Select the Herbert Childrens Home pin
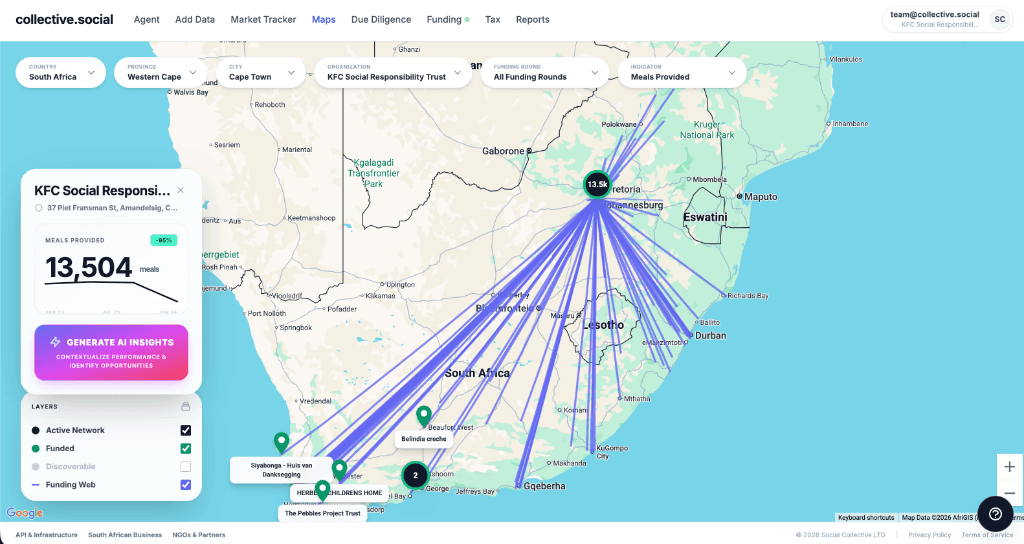 (x=339, y=470)
